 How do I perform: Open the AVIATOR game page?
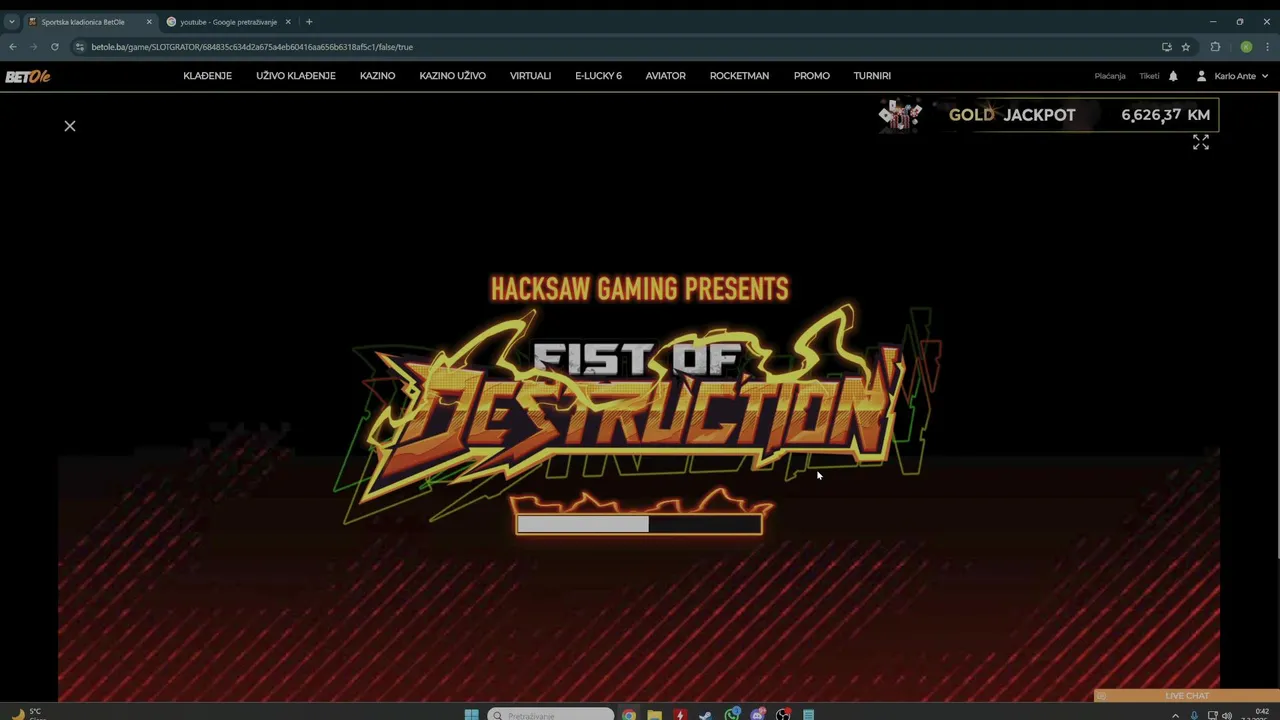tap(665, 76)
